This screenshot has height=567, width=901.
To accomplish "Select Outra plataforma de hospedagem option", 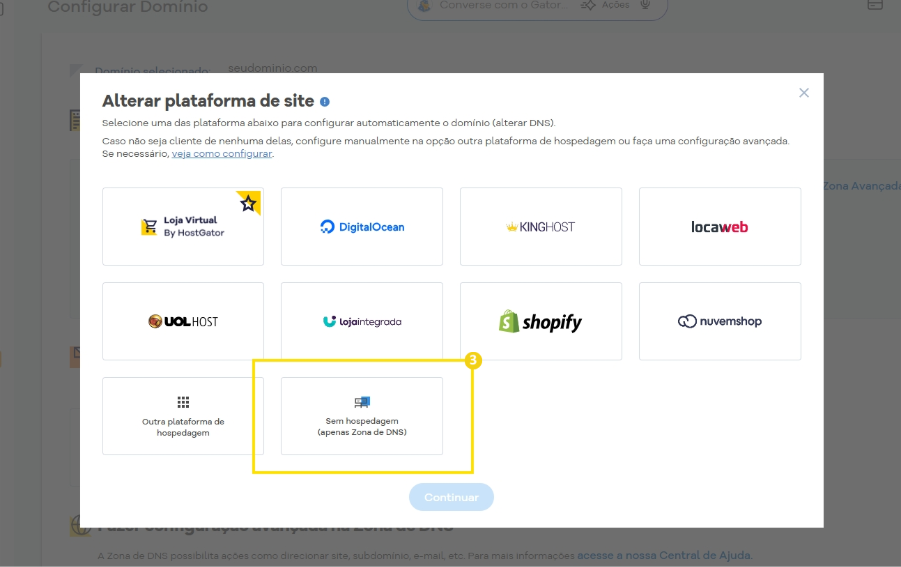I will pyautogui.click(x=183, y=416).
